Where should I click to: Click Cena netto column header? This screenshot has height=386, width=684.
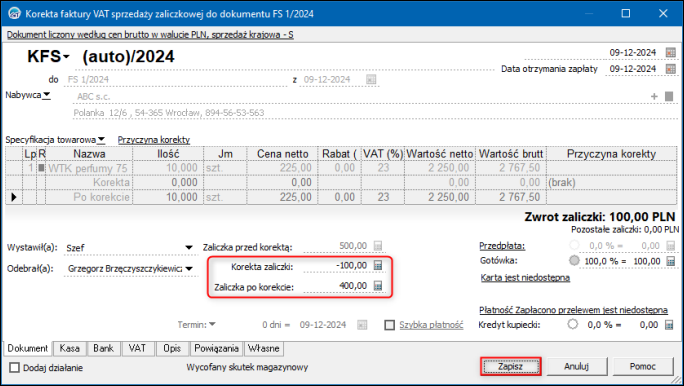point(282,154)
